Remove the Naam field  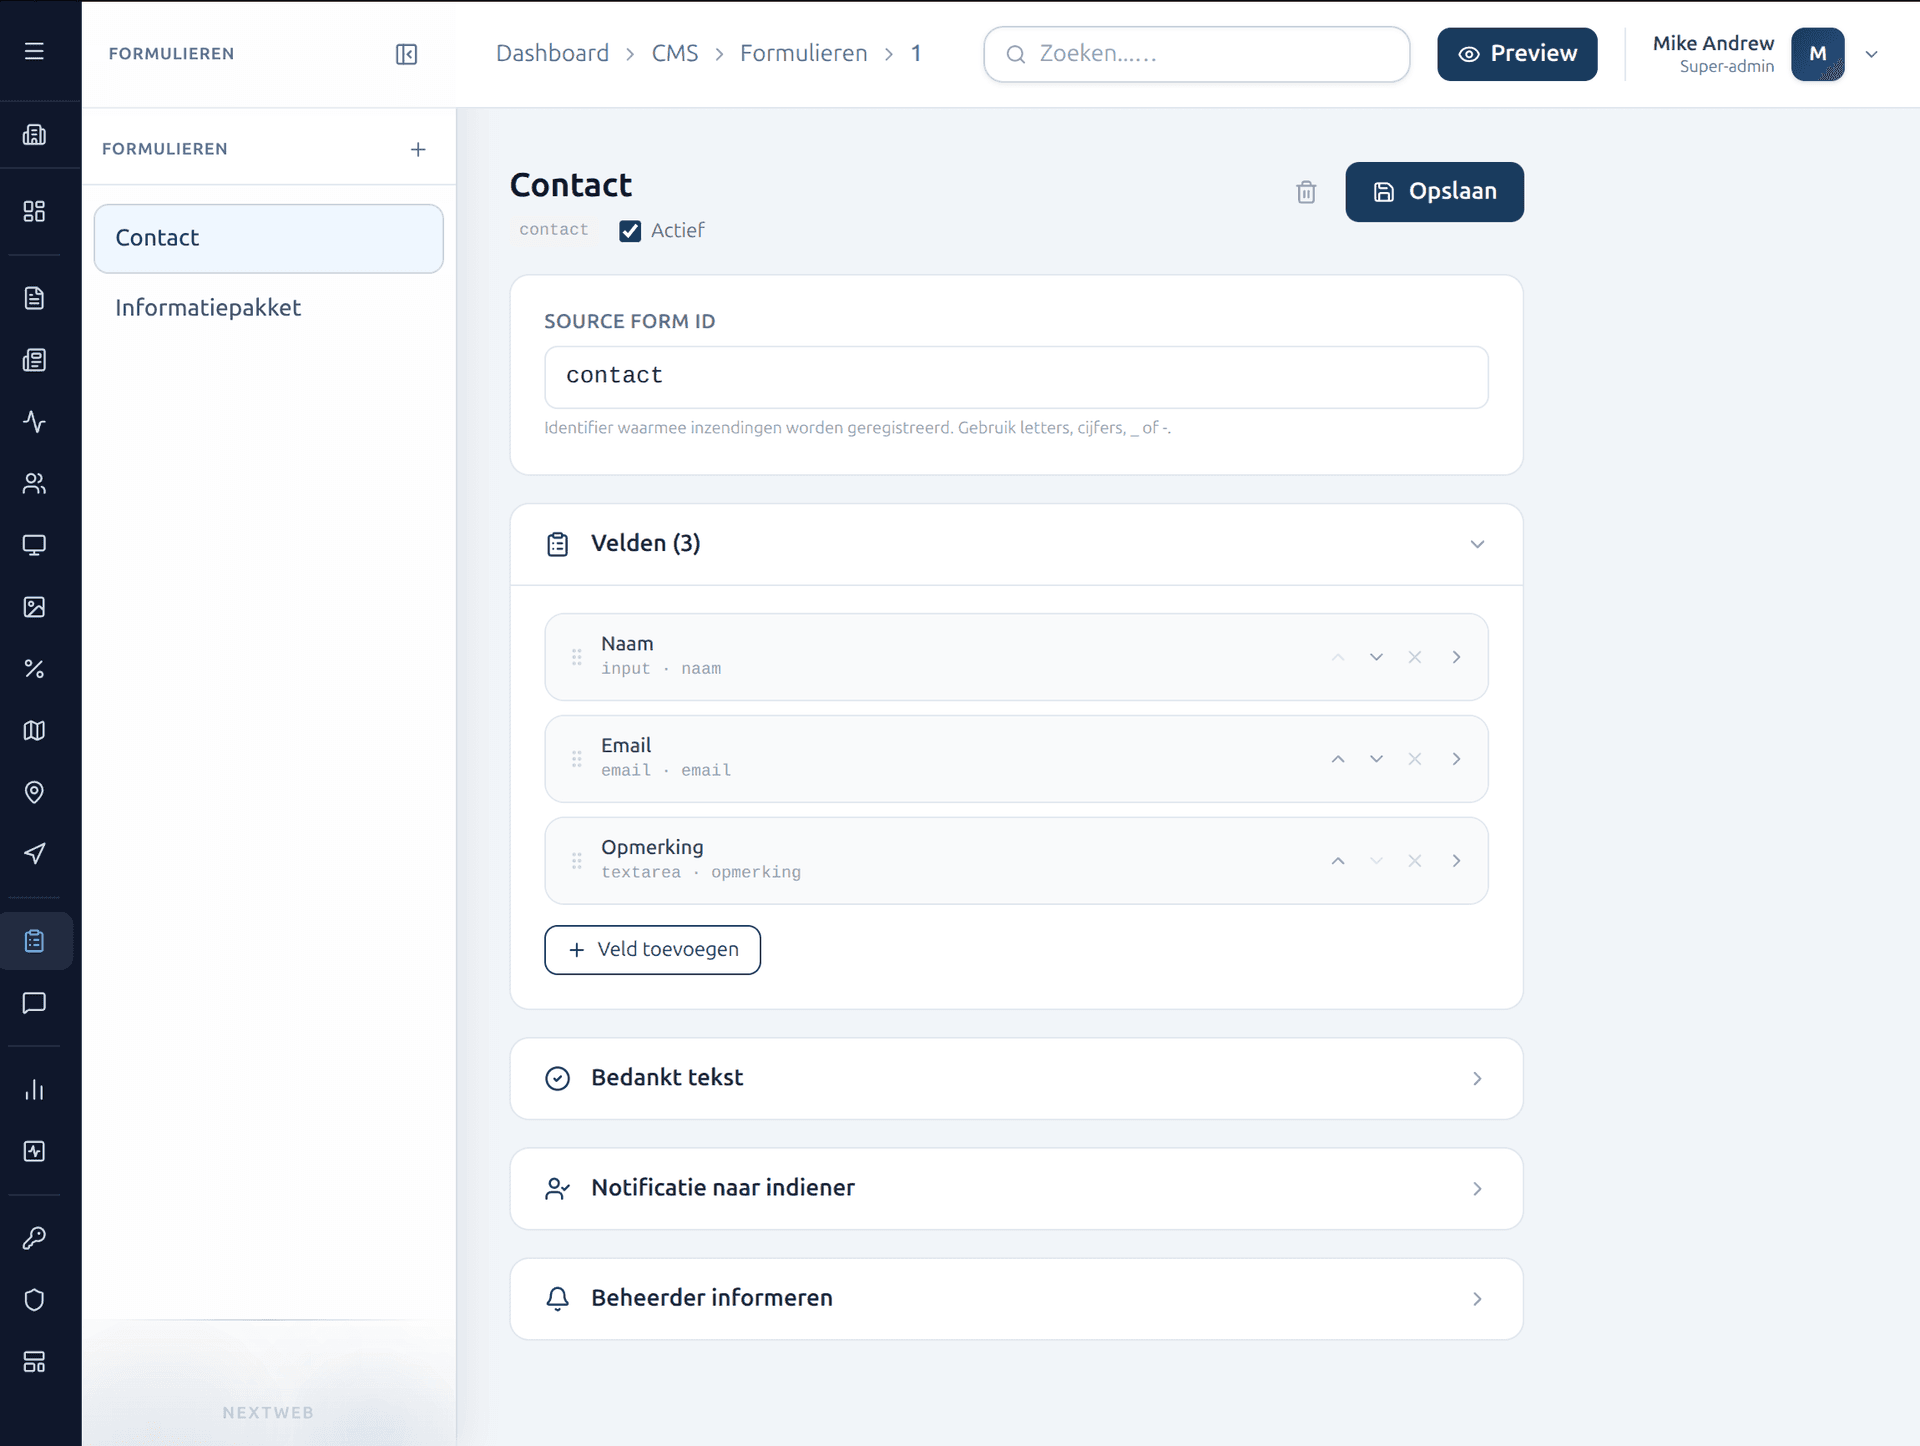coord(1415,657)
